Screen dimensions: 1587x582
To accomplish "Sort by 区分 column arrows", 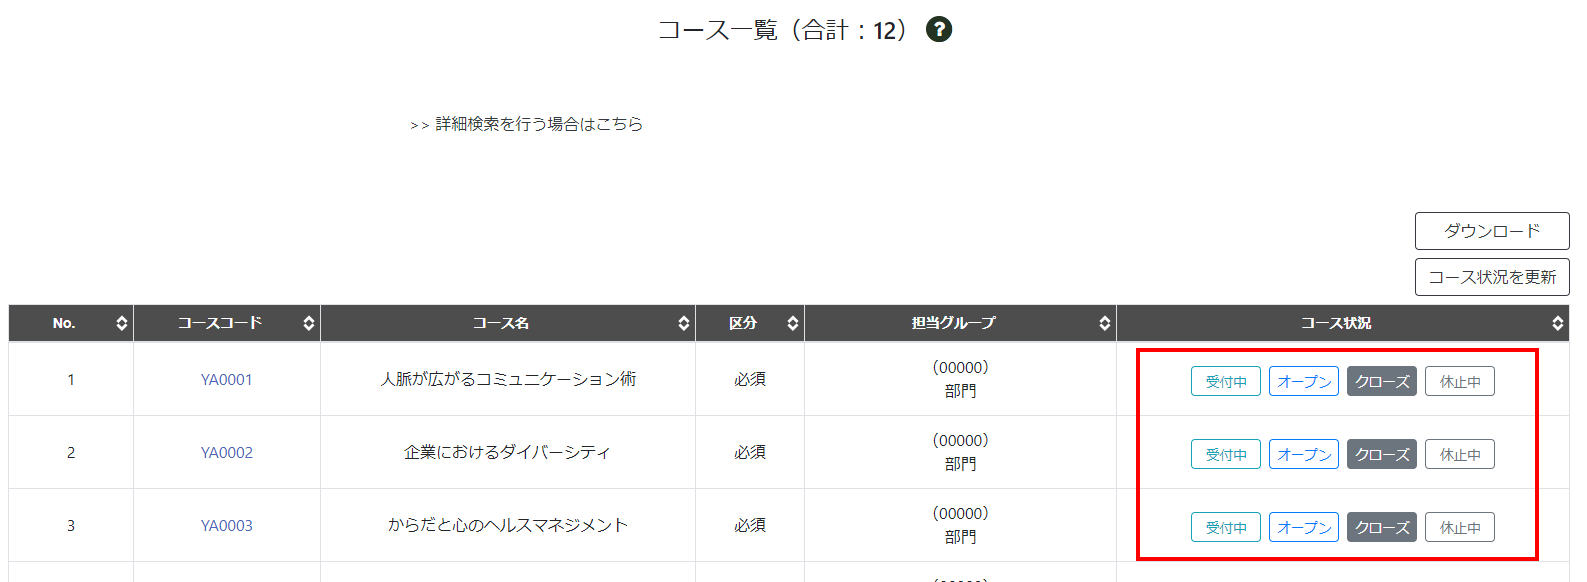I will 792,323.
